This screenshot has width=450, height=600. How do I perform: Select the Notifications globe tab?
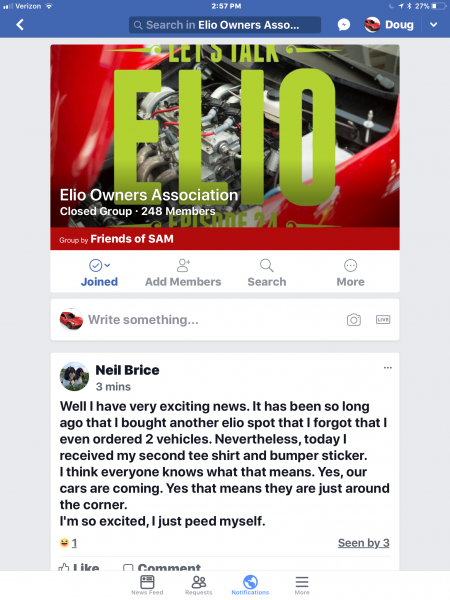(x=250, y=585)
